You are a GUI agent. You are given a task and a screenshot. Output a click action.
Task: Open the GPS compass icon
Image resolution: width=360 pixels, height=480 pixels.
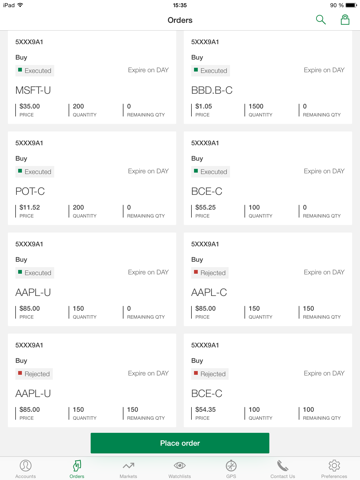click(x=231, y=466)
